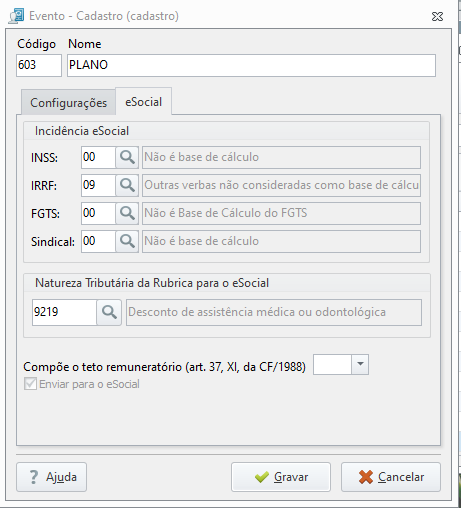
Task: Click the Evento window title icon
Action: tap(16, 16)
